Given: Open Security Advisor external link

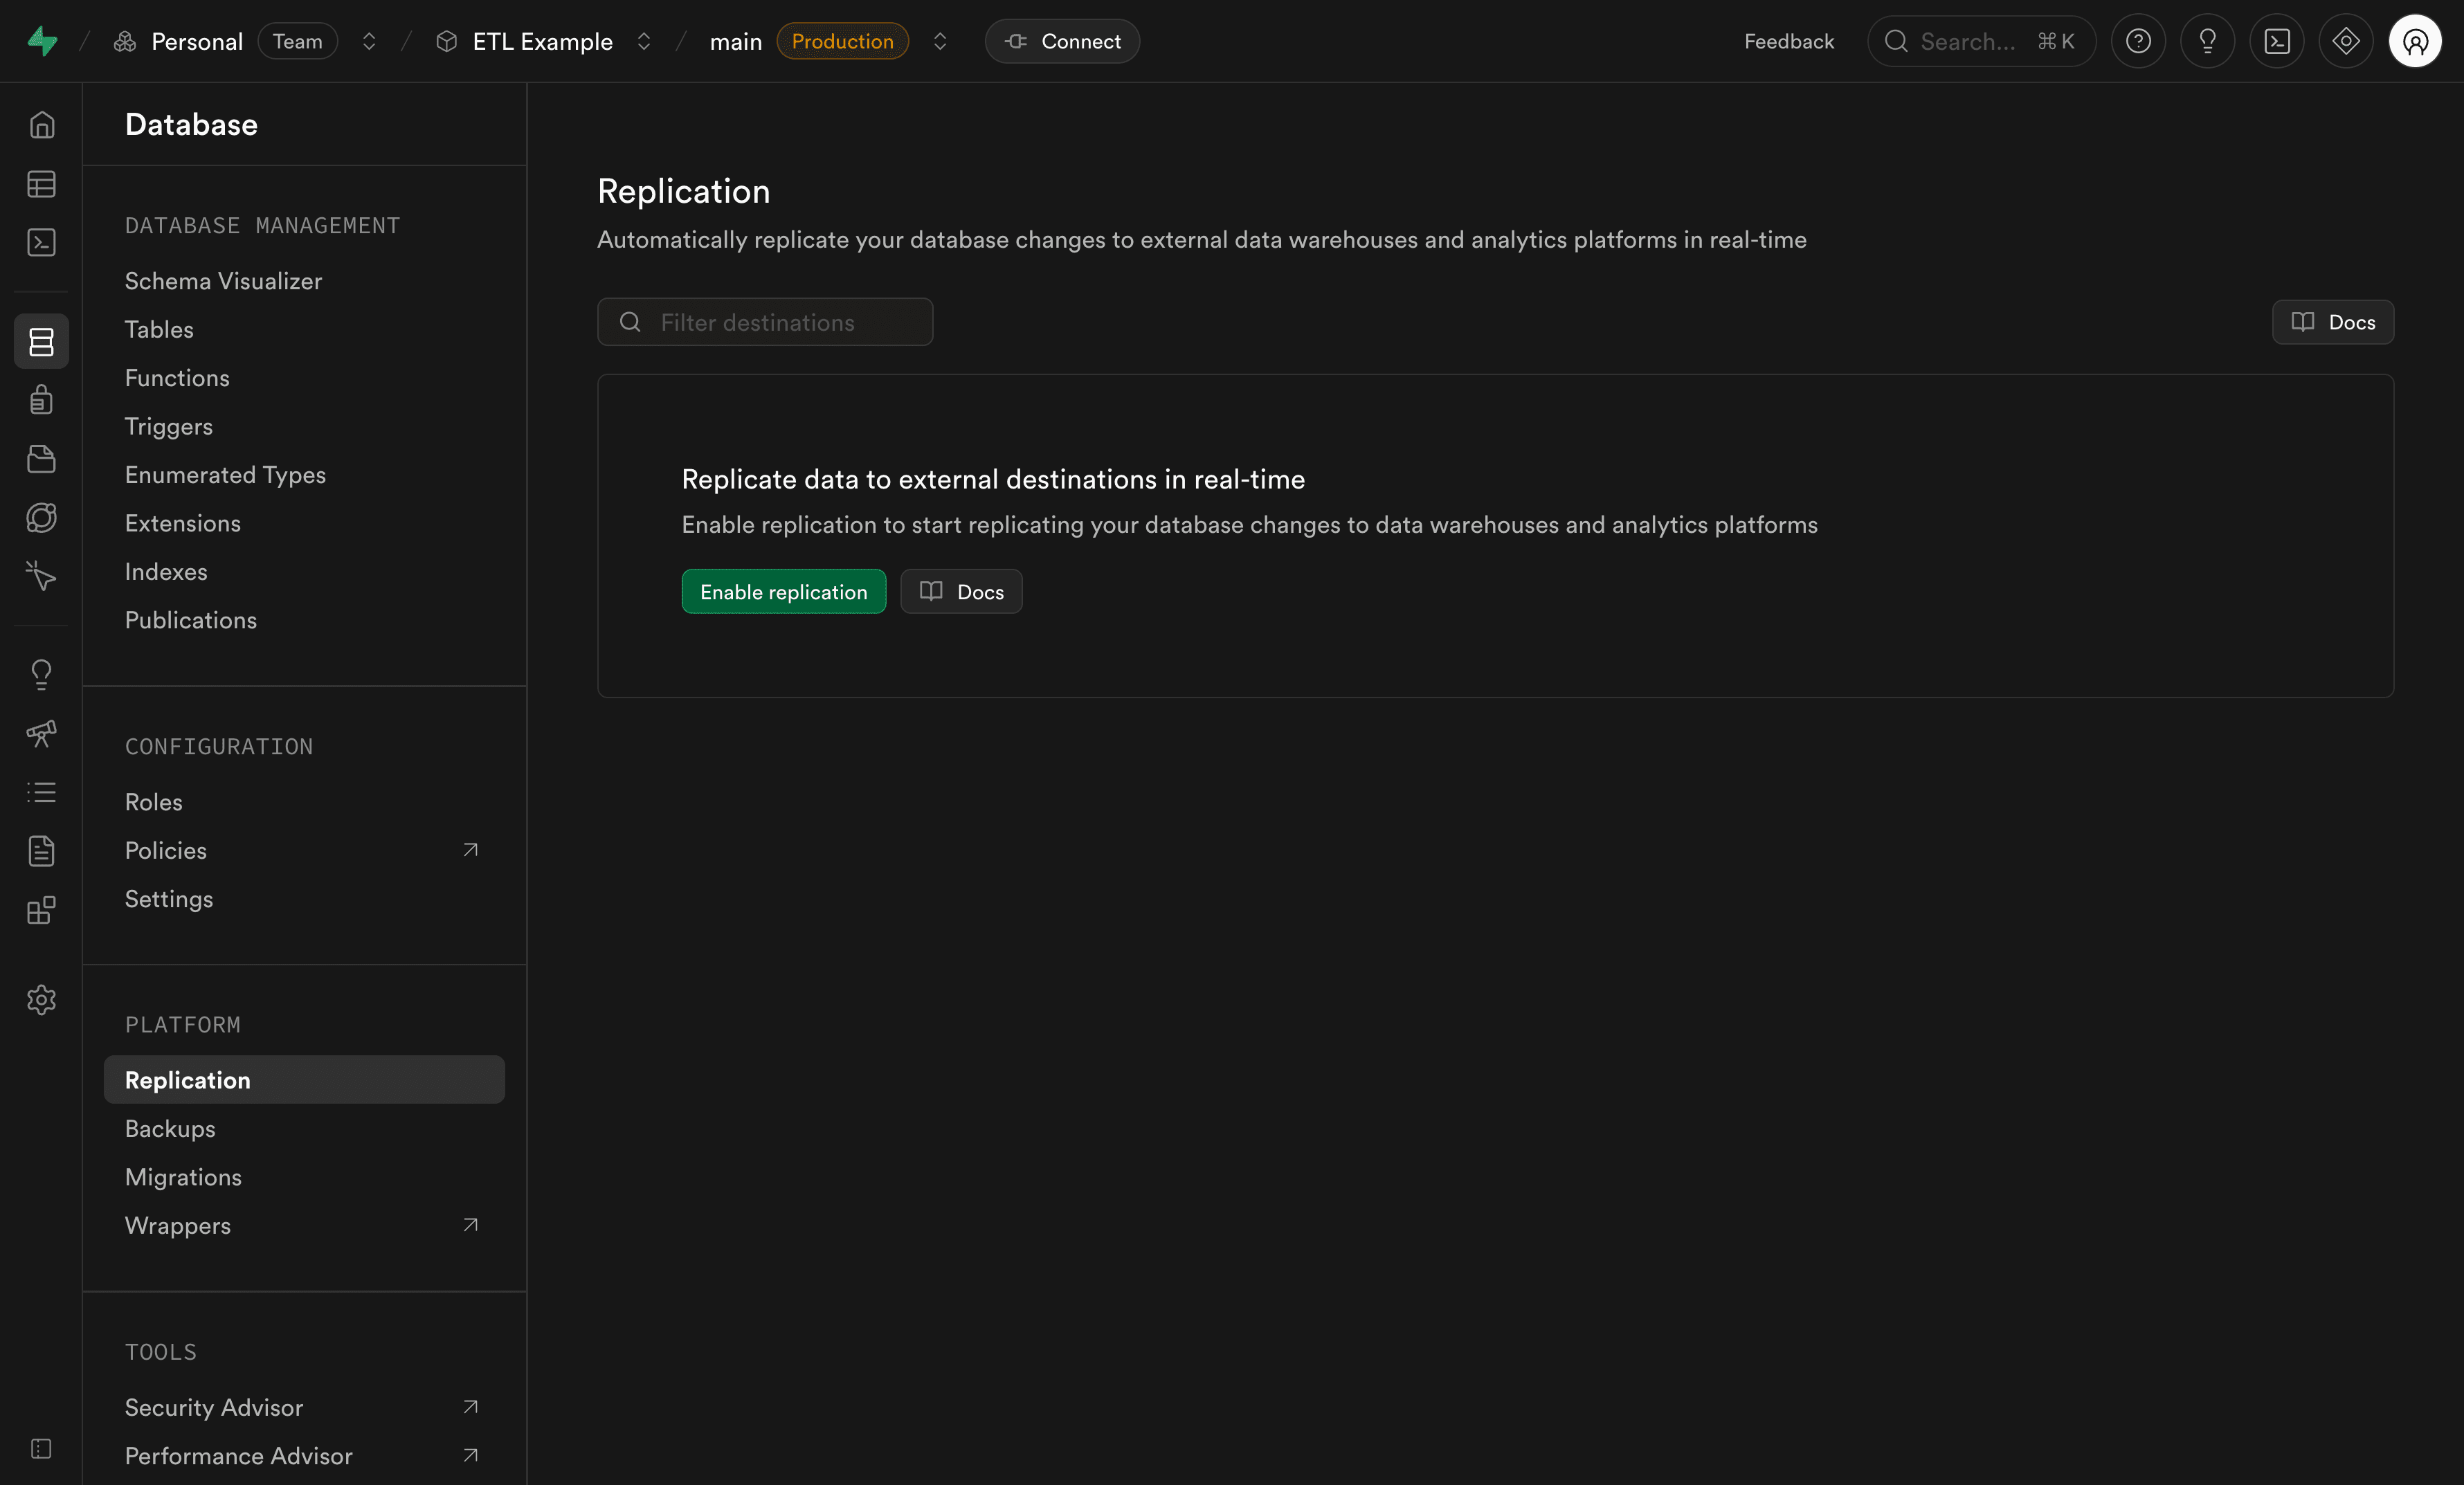Looking at the screenshot, I should click(213, 1407).
